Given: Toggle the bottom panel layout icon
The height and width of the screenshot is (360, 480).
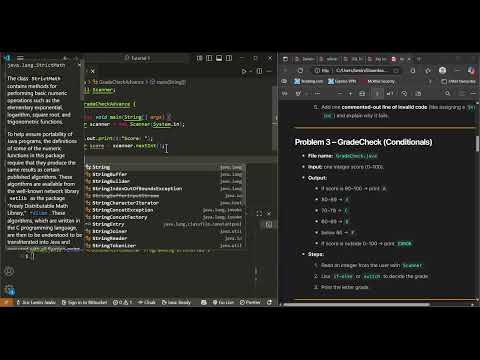Looking at the screenshot, I should [219, 58].
